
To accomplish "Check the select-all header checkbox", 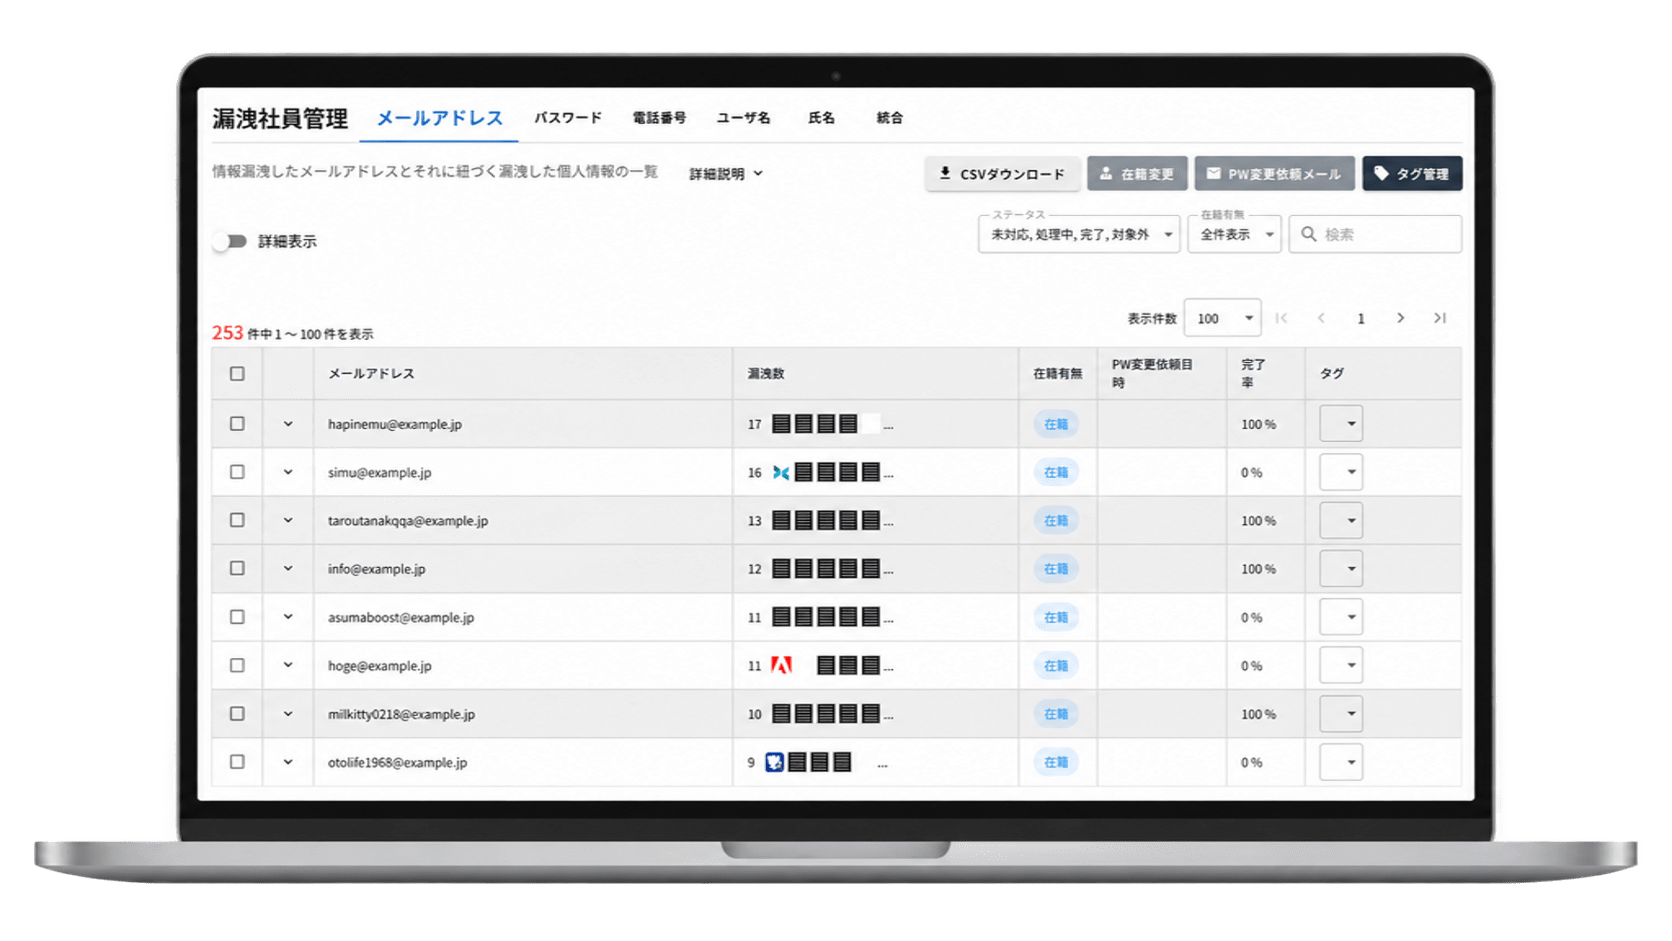I will click(237, 373).
